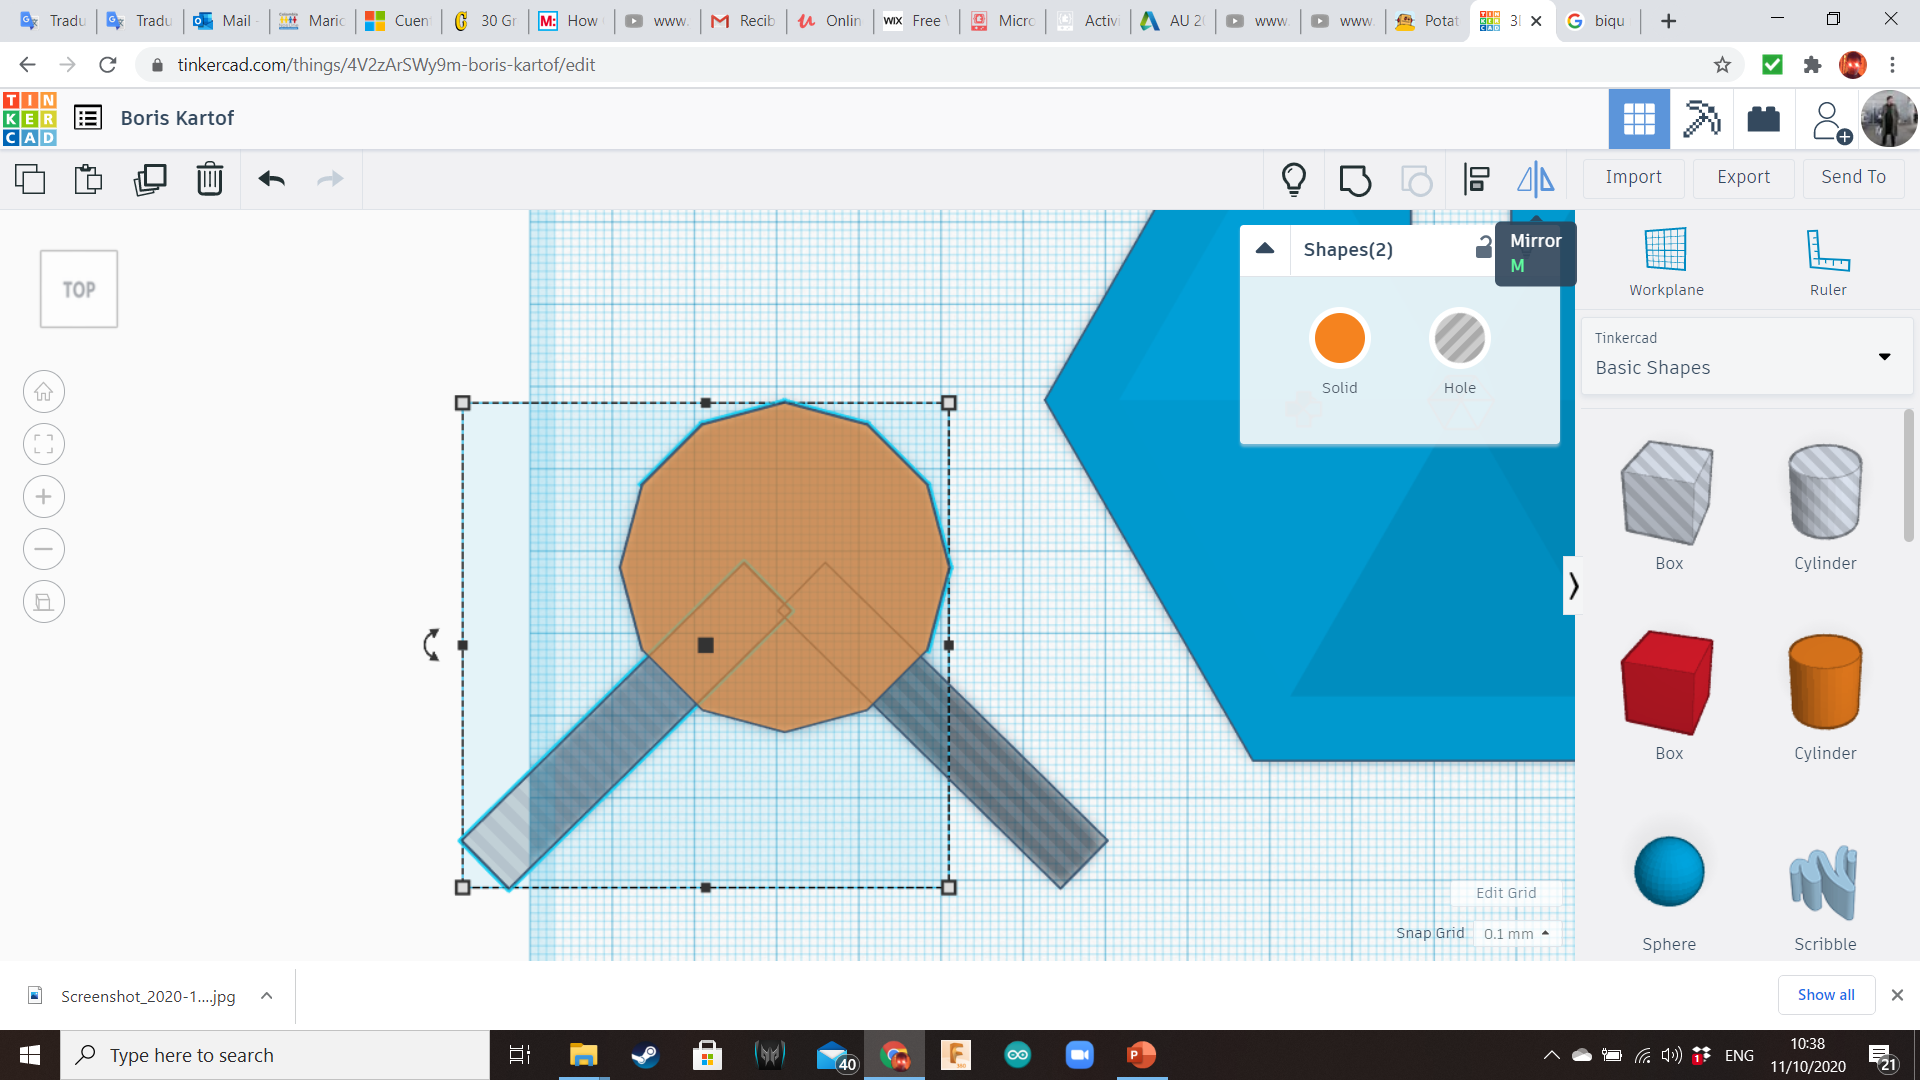Click the Undo action icon
1920x1080 pixels.
point(270,178)
